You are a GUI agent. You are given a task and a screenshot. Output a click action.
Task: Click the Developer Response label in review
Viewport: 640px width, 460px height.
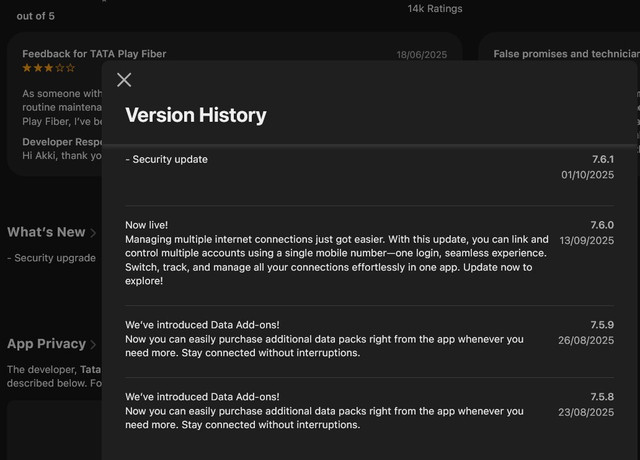click(62, 142)
